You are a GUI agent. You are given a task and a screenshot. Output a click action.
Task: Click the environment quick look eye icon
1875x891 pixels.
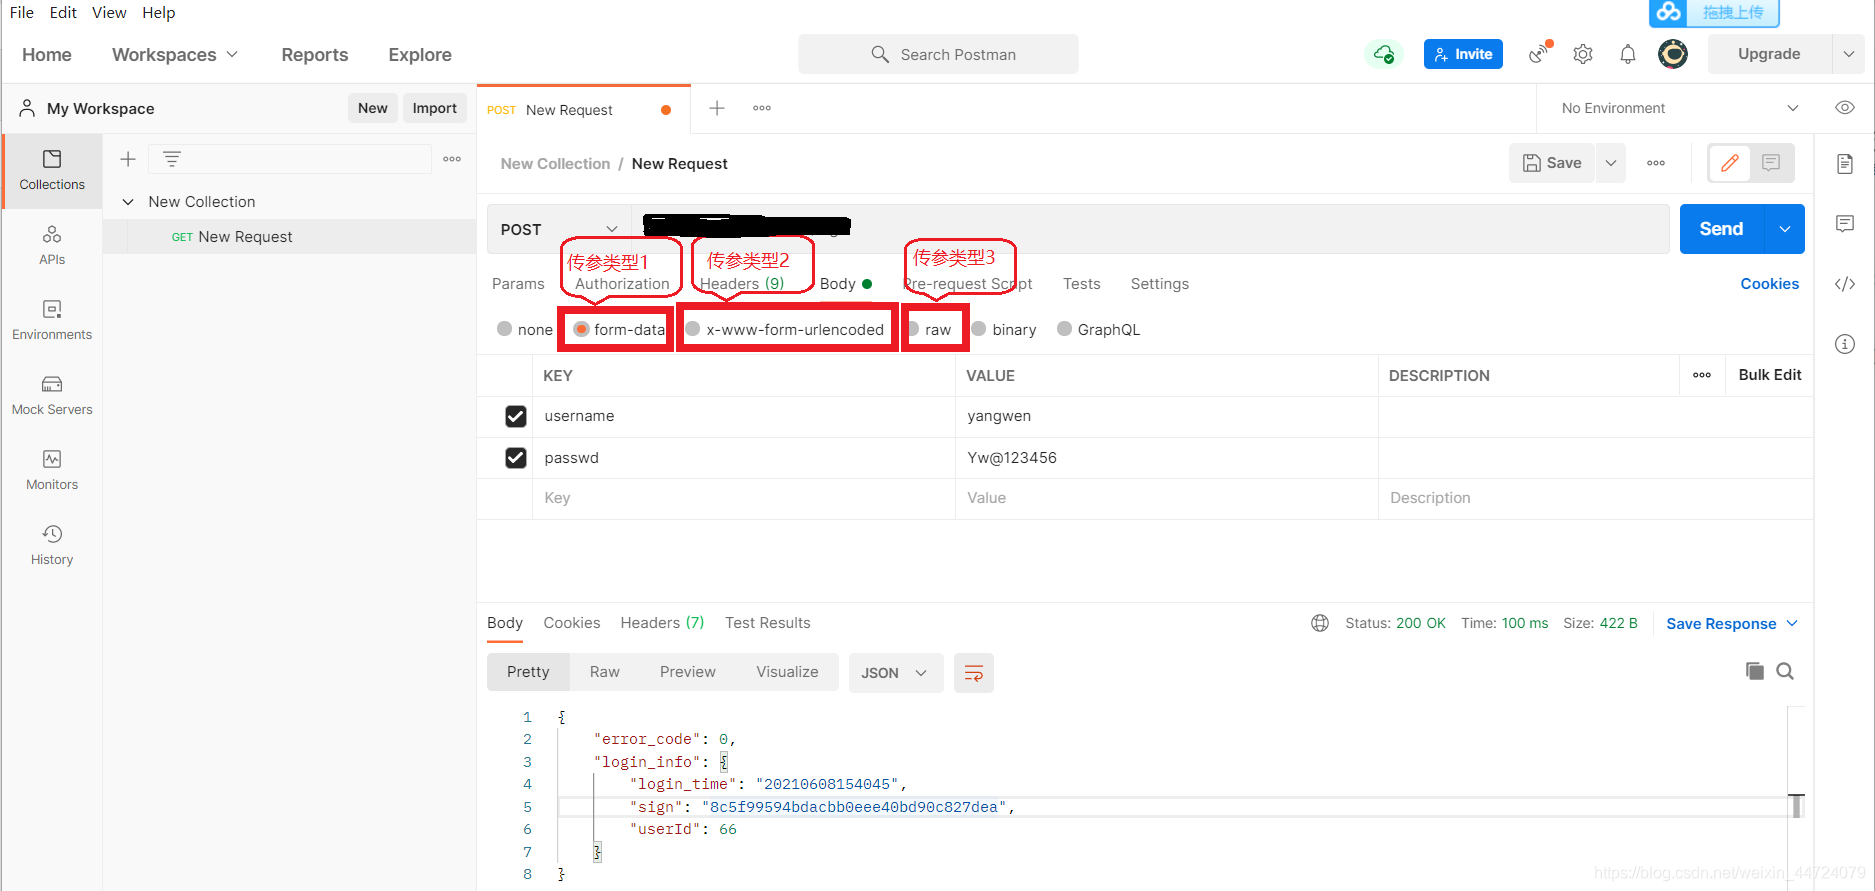tap(1845, 108)
